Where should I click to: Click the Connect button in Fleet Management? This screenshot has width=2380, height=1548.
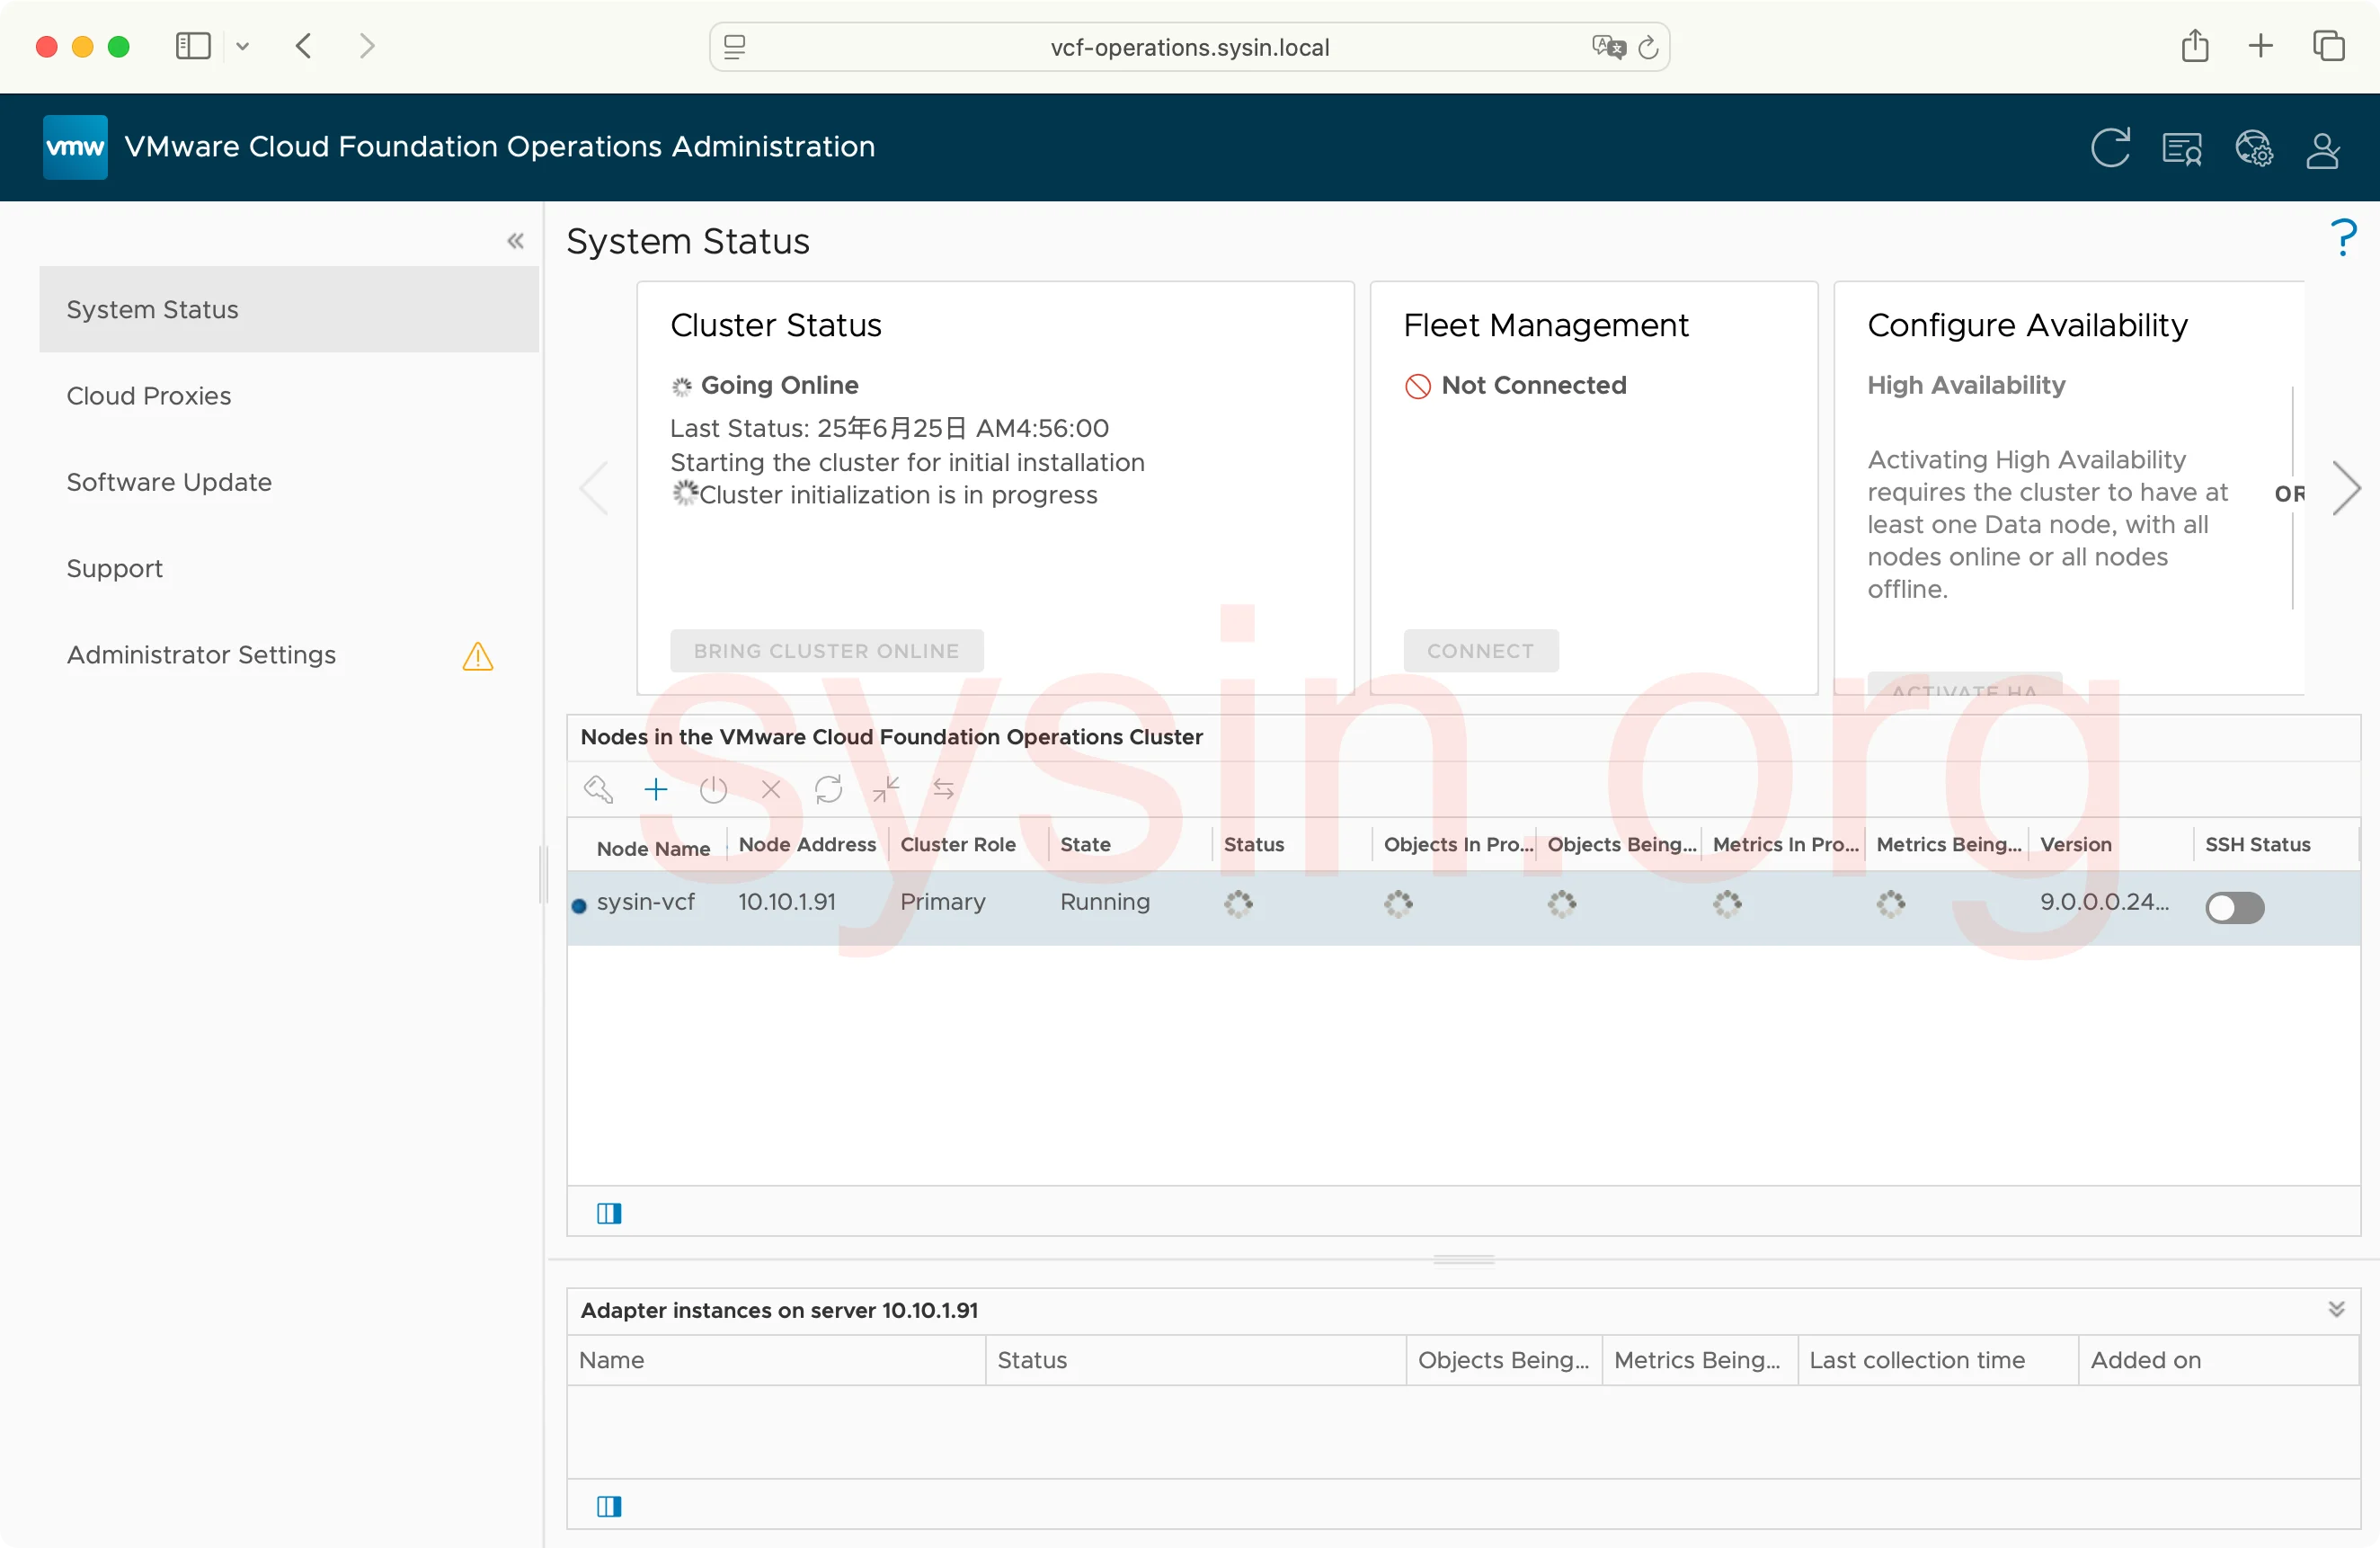1479,651
